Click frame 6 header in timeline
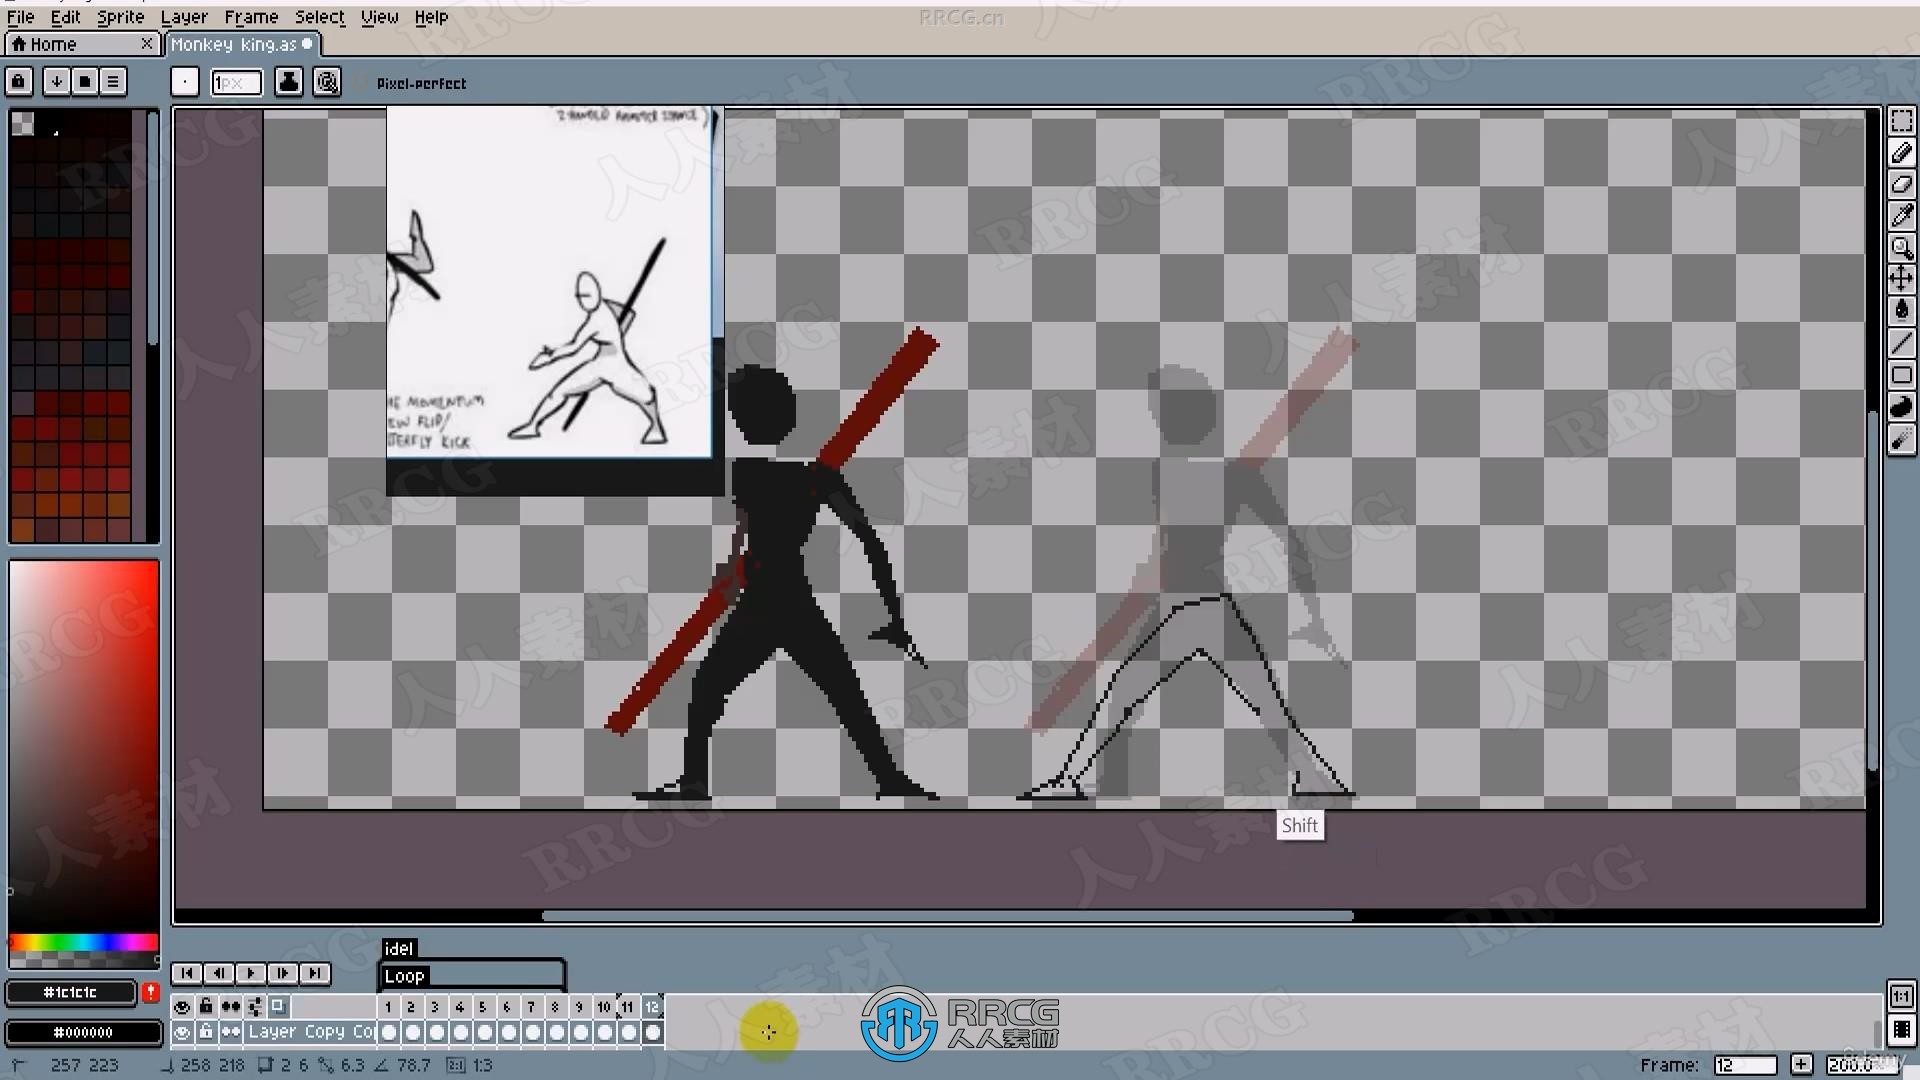The image size is (1920, 1080). coord(507,1007)
